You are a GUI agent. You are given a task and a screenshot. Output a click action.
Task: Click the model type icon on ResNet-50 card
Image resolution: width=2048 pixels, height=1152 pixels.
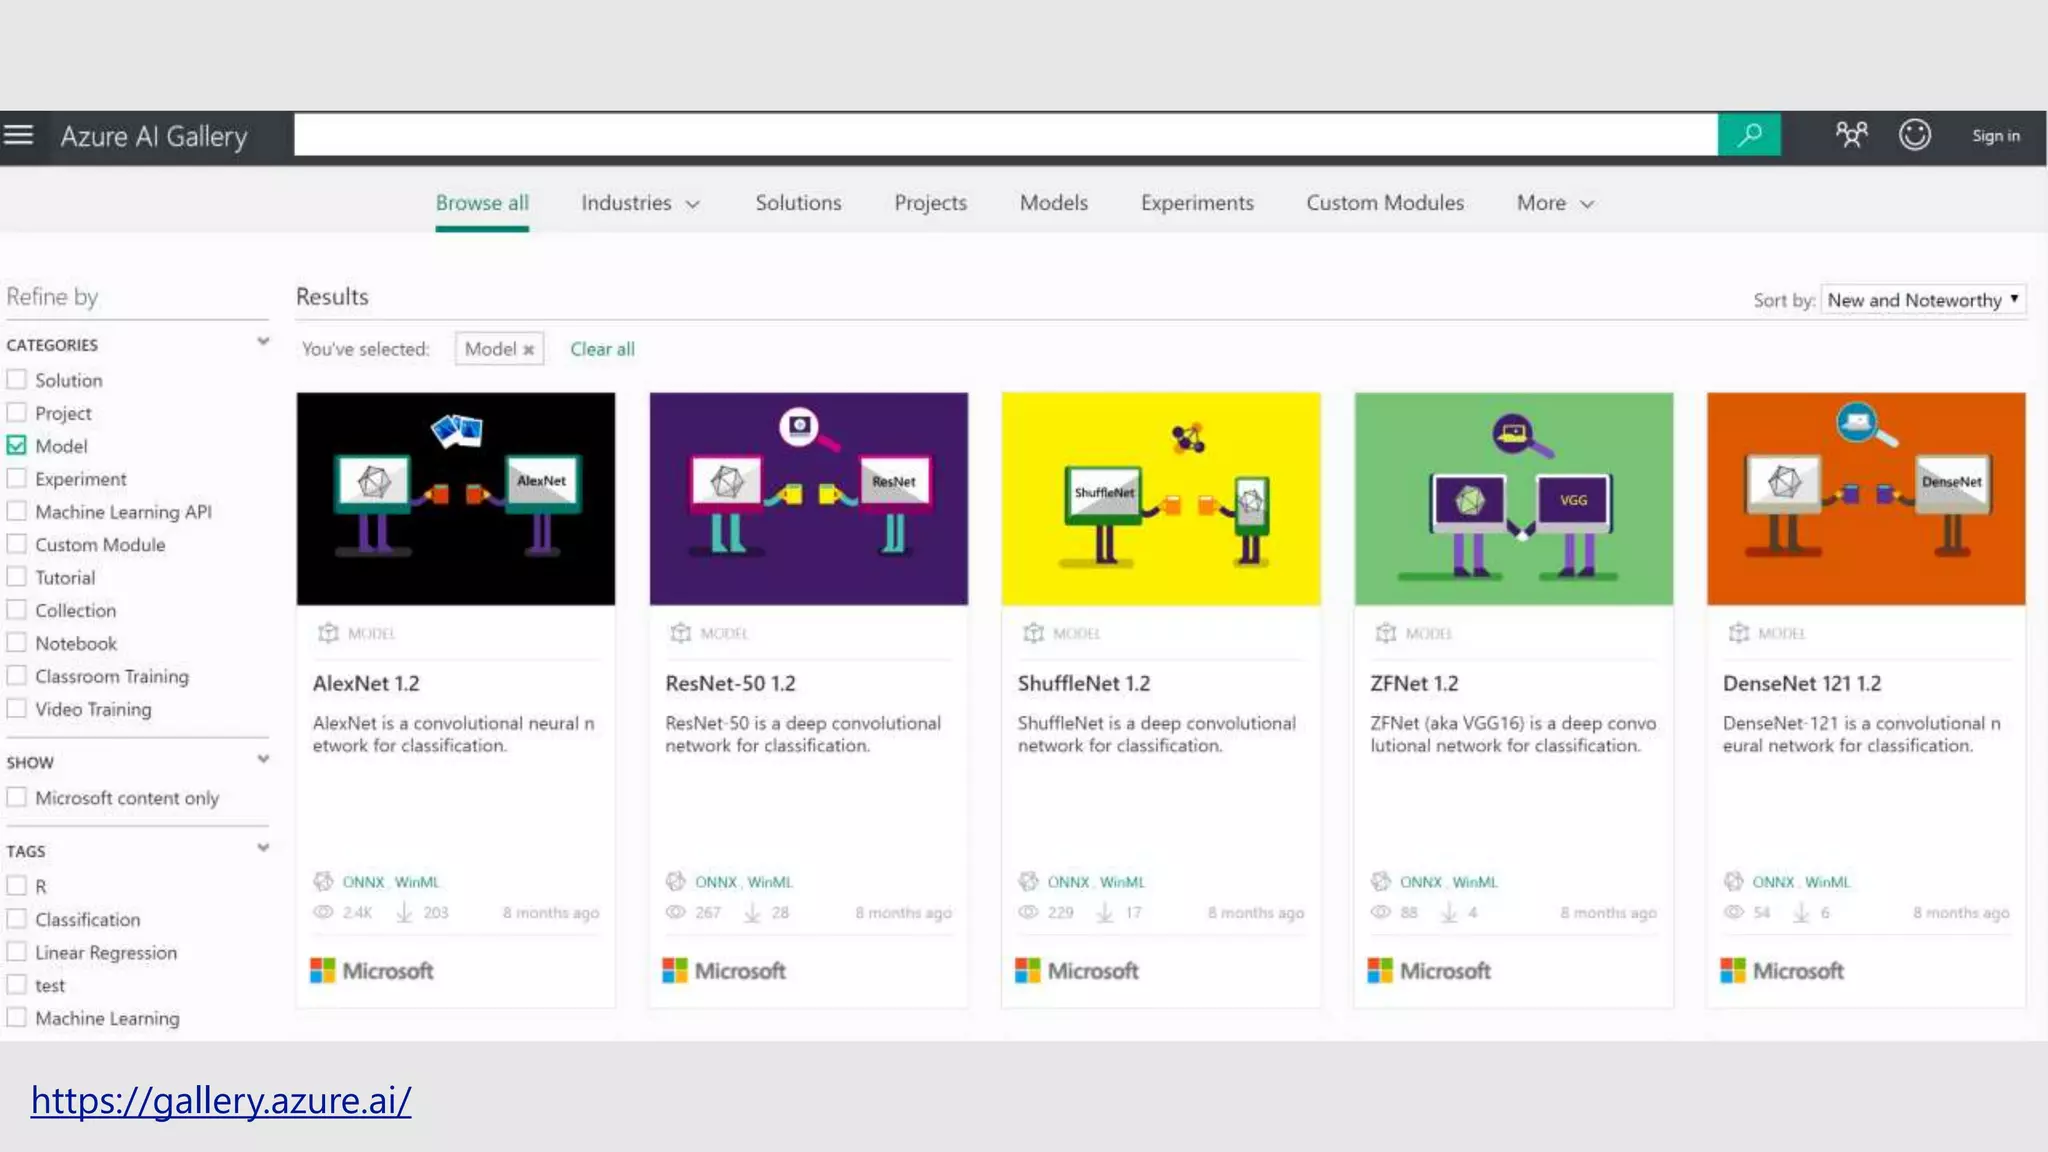click(681, 633)
